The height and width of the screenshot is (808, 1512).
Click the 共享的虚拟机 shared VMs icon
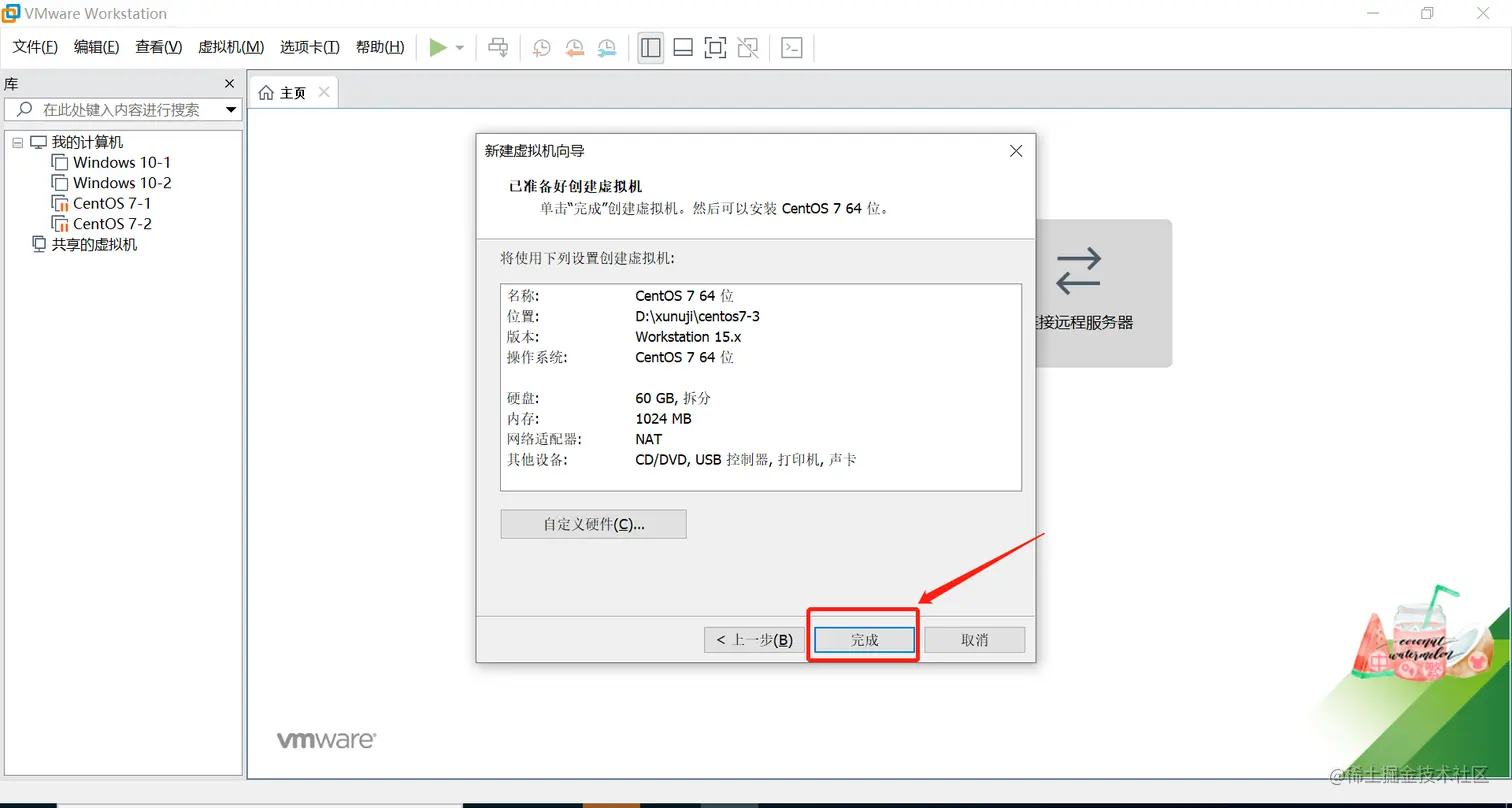click(39, 244)
